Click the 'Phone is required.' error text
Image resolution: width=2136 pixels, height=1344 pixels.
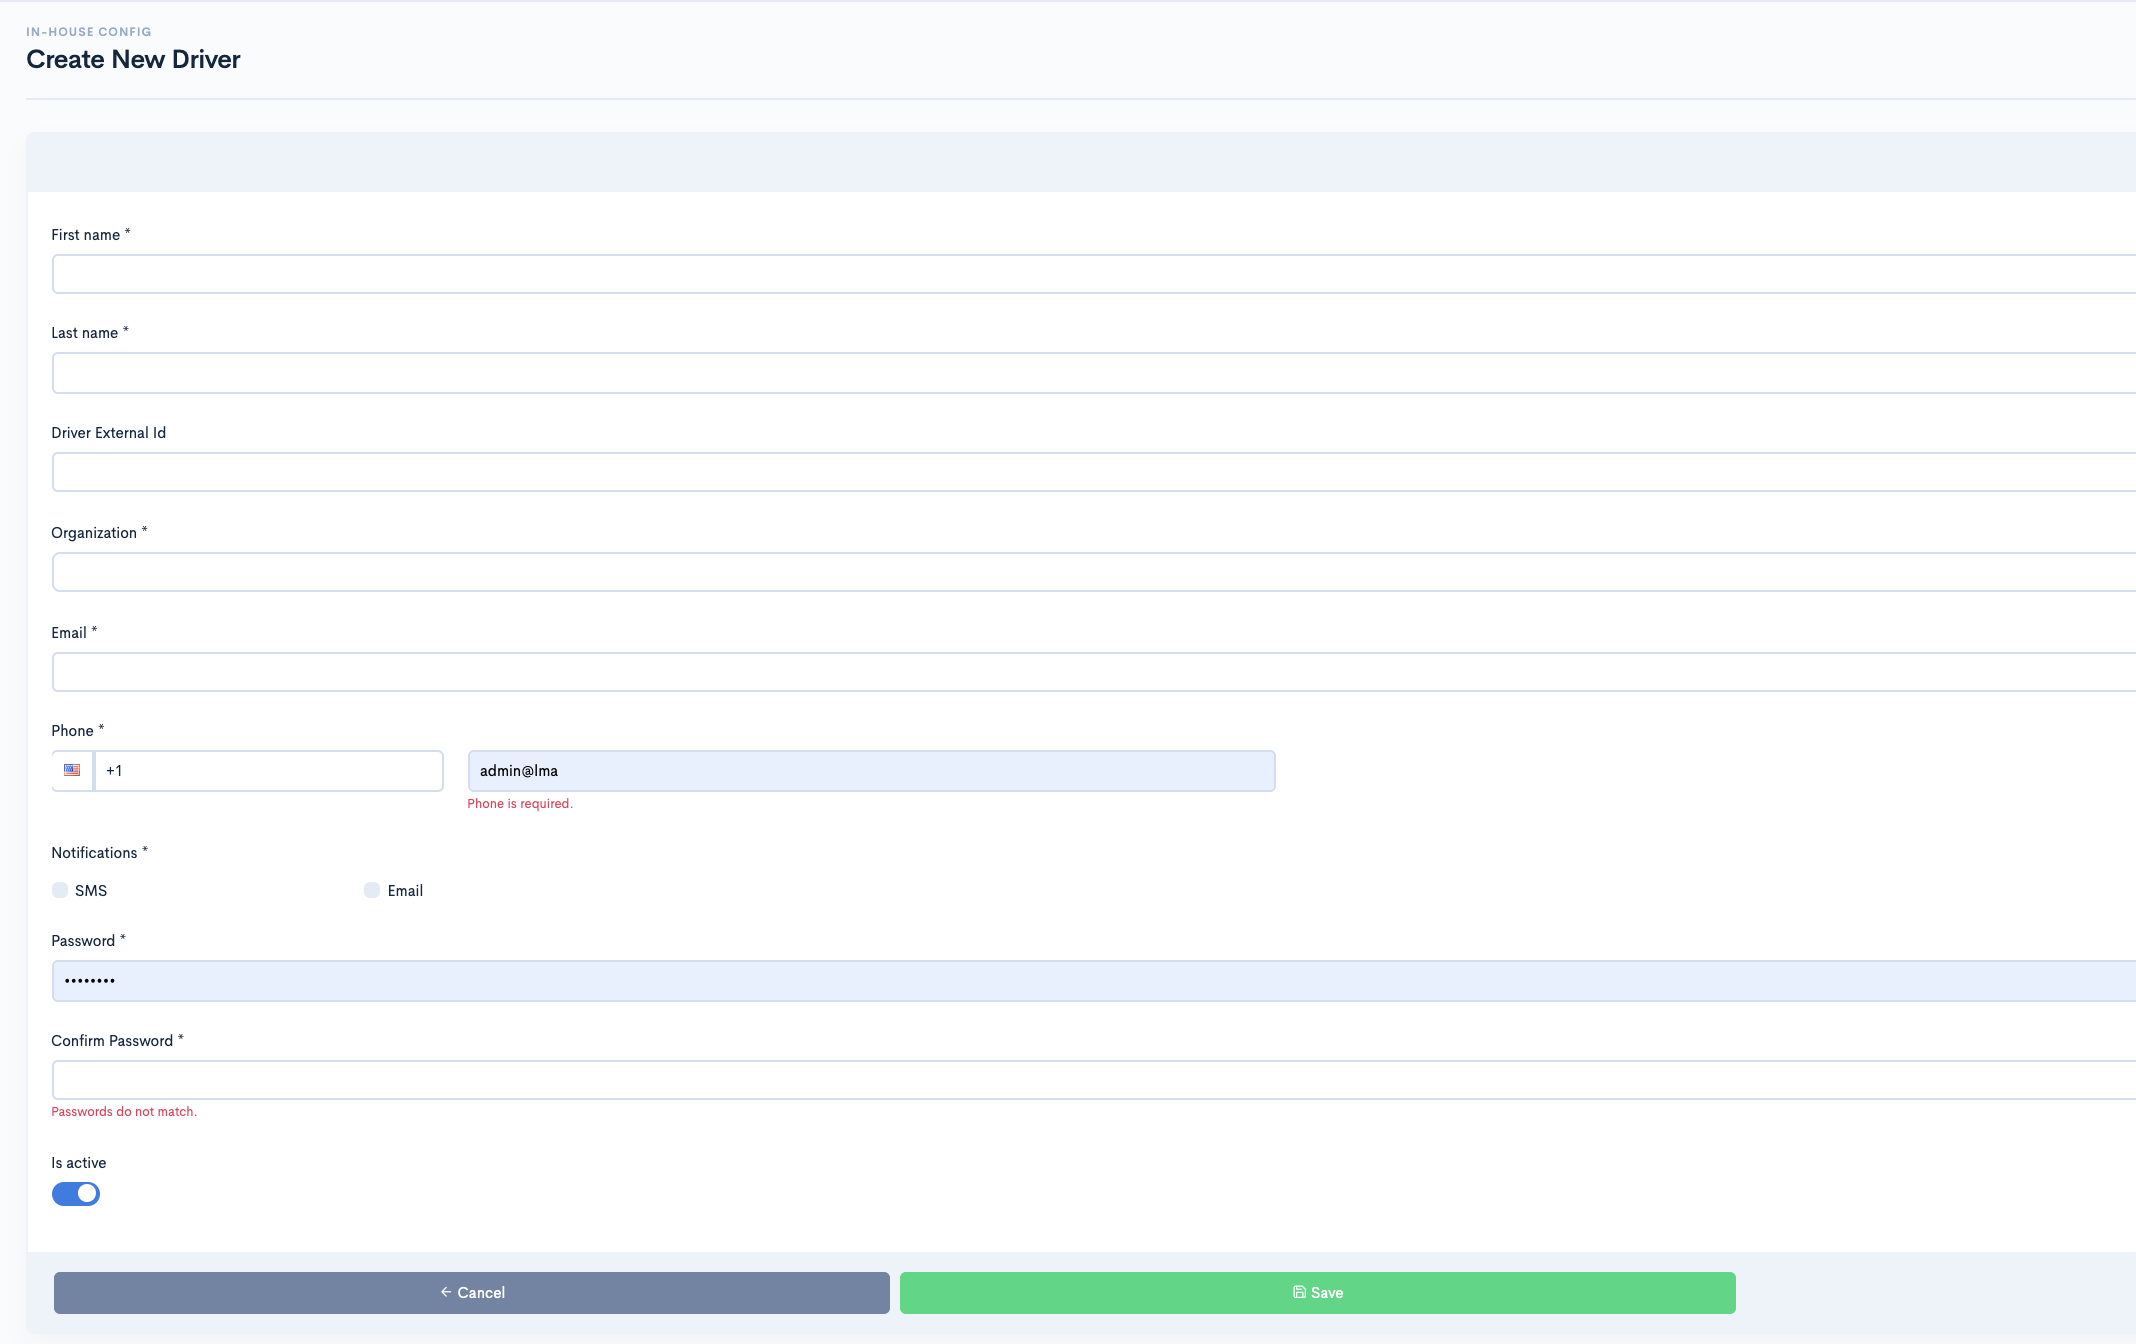(x=520, y=804)
